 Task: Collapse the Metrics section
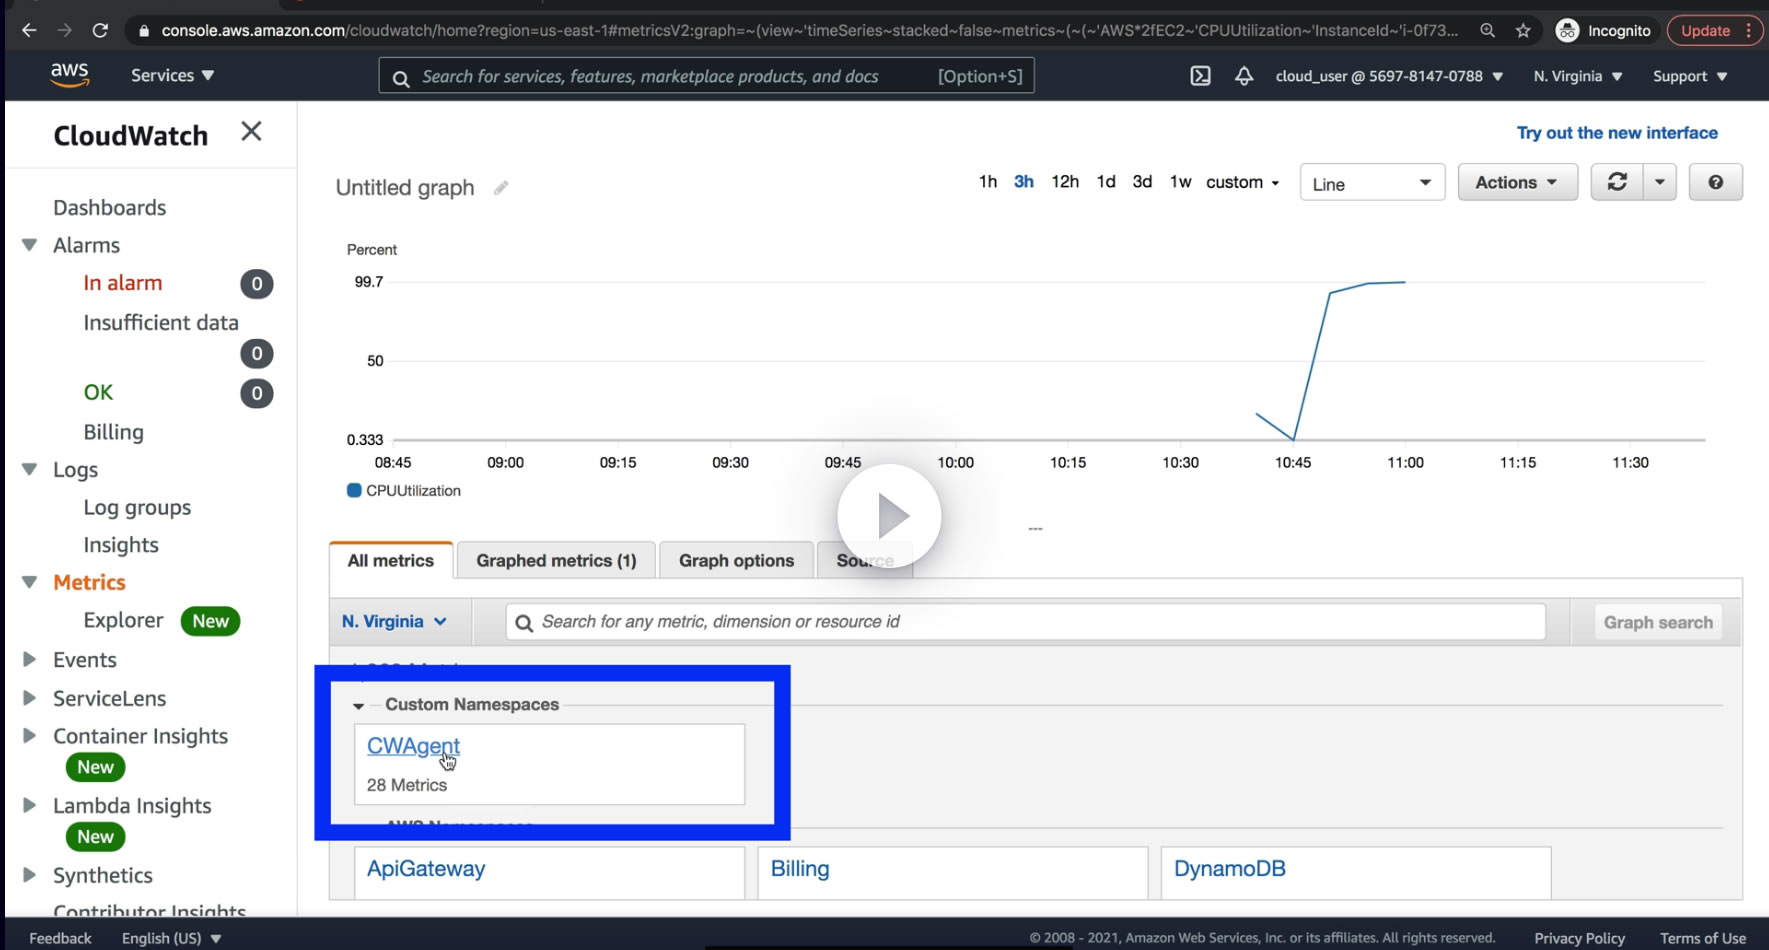tap(30, 582)
